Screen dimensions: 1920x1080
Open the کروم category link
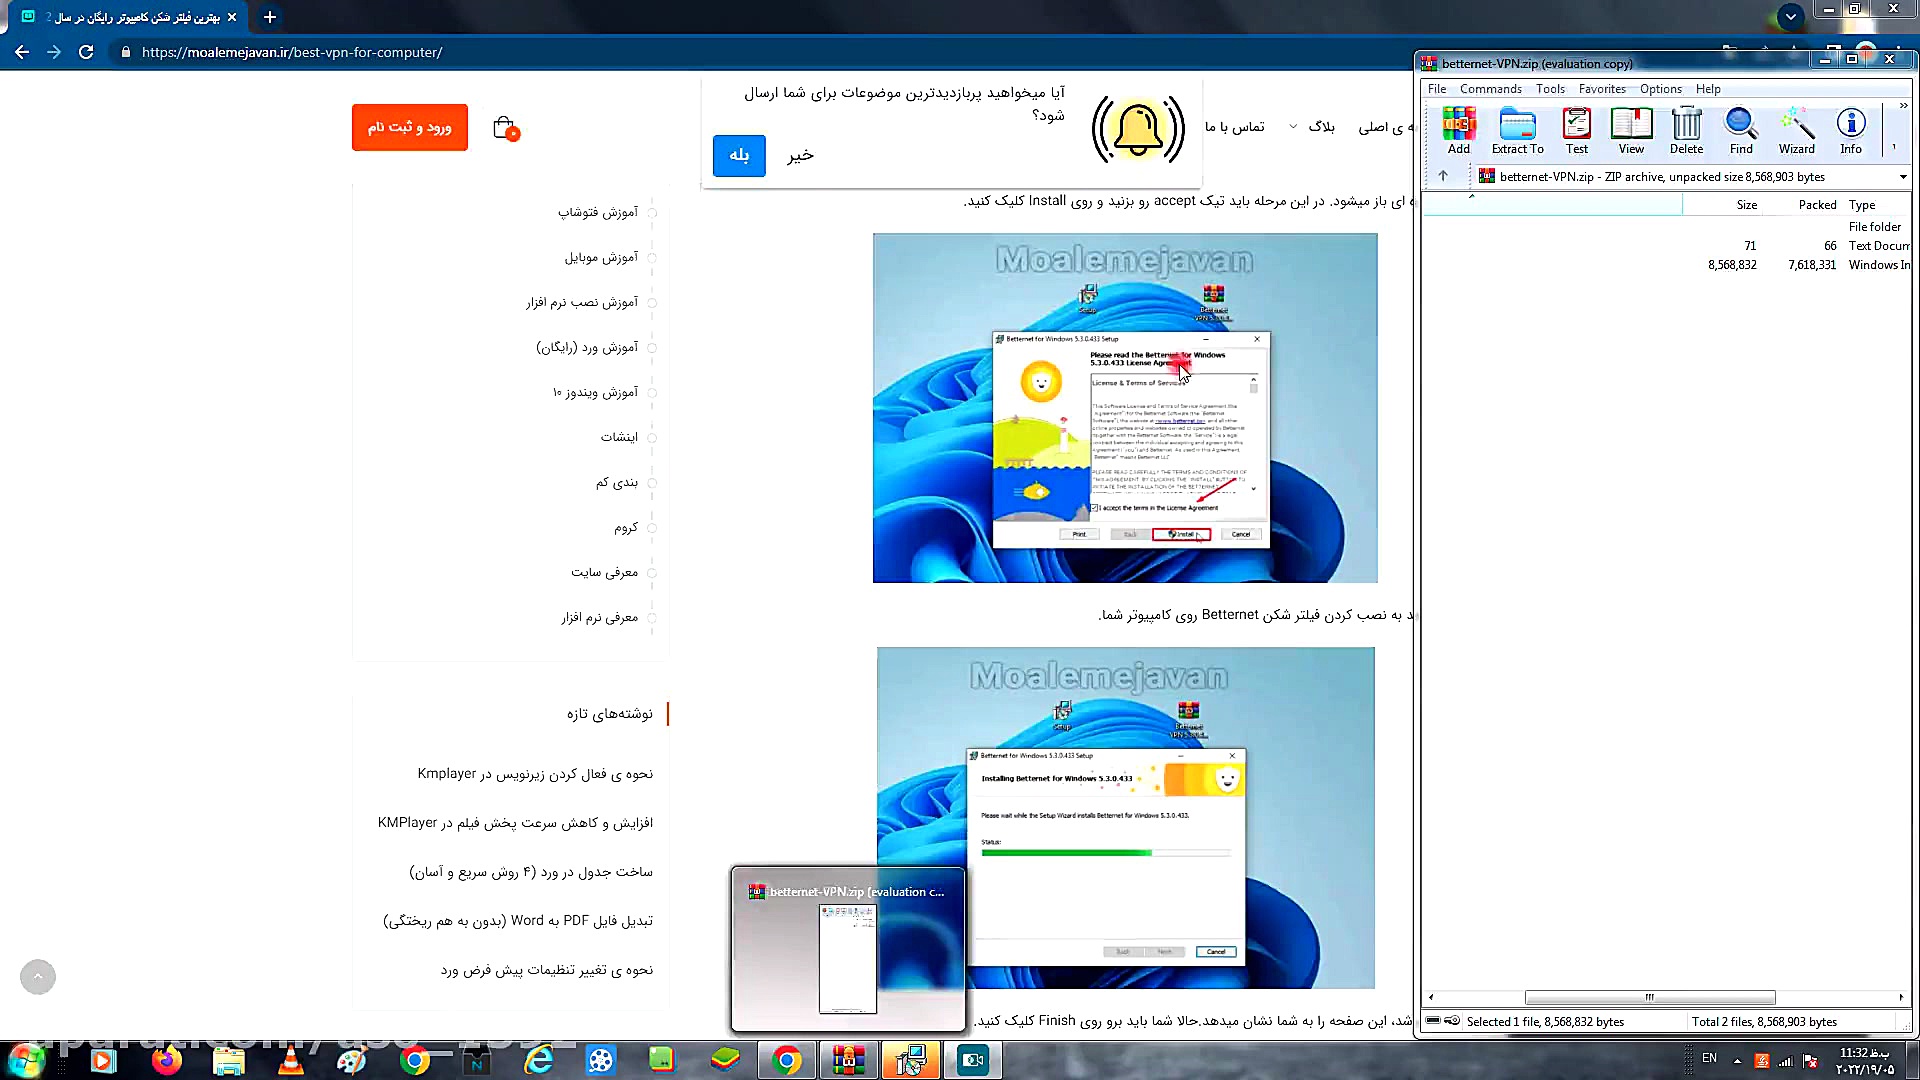(x=626, y=527)
